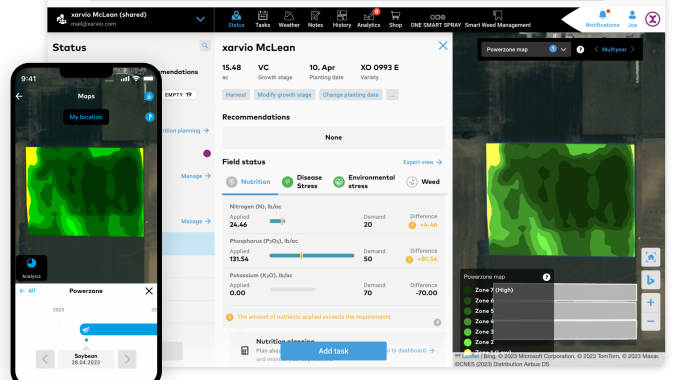Tap next arrow beside Soybean date
Screen dimensions: 675x380
[127, 359]
